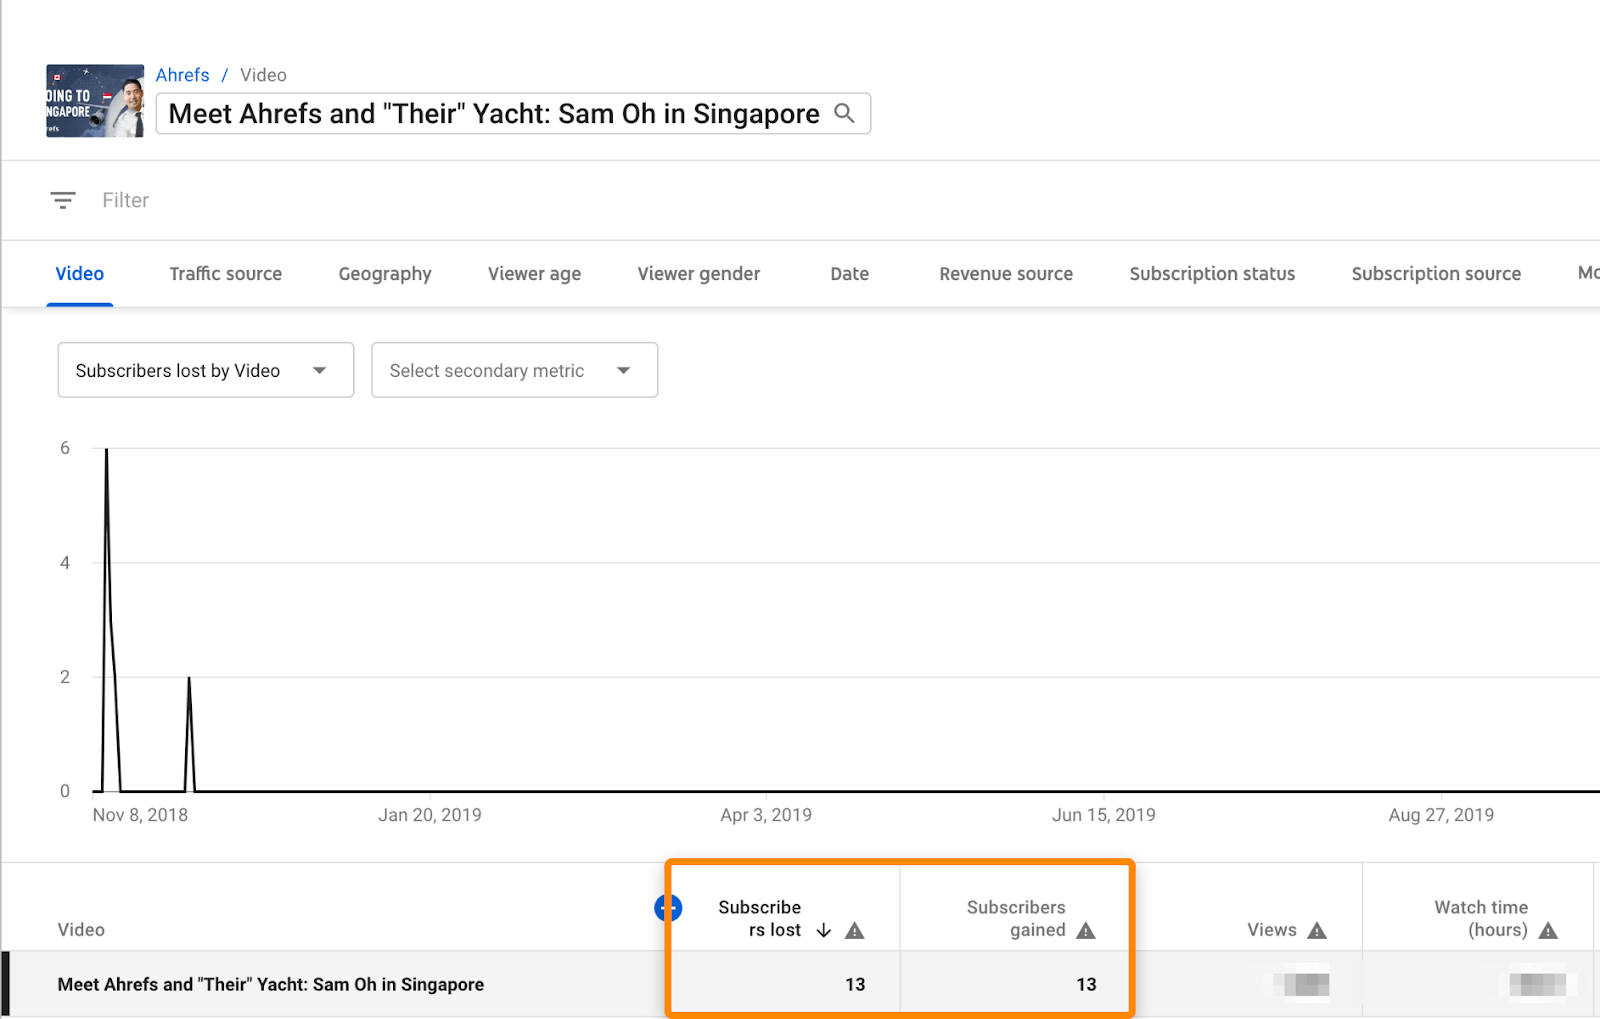Click the search magnifier in the video title field

click(x=845, y=113)
